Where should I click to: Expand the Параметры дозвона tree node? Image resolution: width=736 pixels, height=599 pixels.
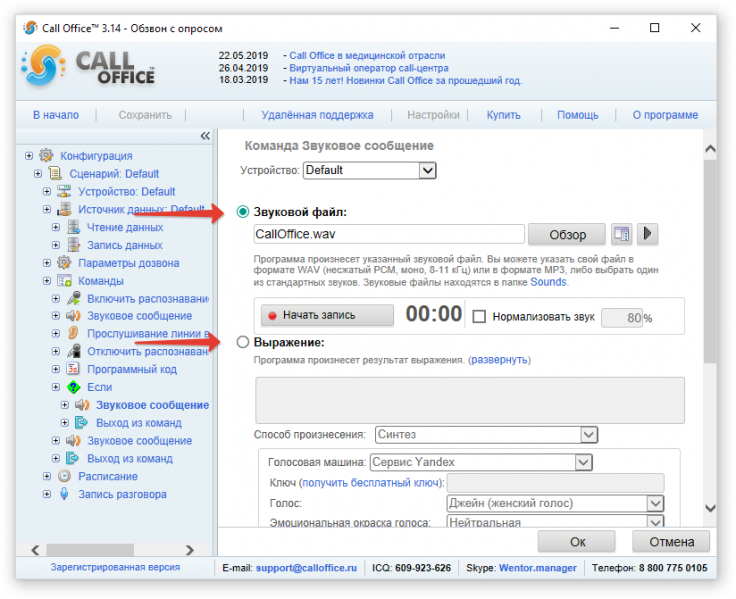(47, 263)
